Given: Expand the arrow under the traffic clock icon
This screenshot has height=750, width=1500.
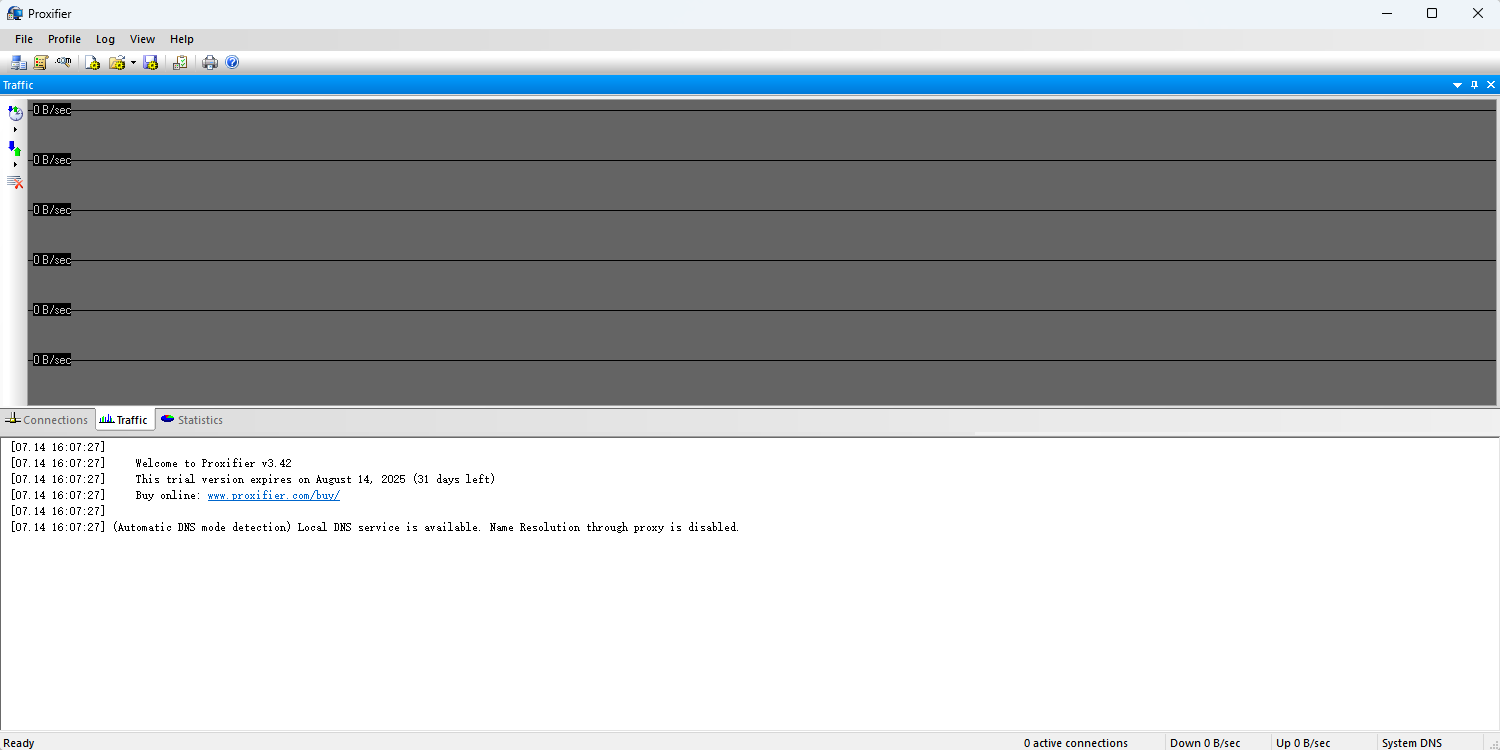Looking at the screenshot, I should point(15,130).
